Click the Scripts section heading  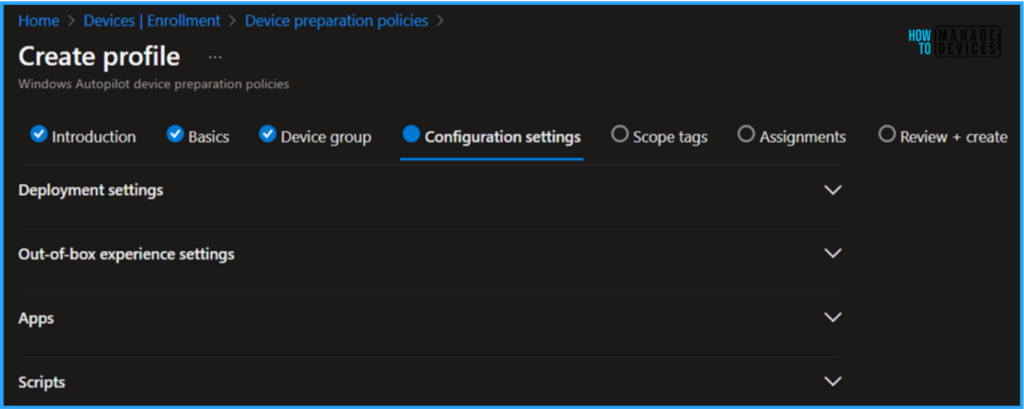[42, 382]
